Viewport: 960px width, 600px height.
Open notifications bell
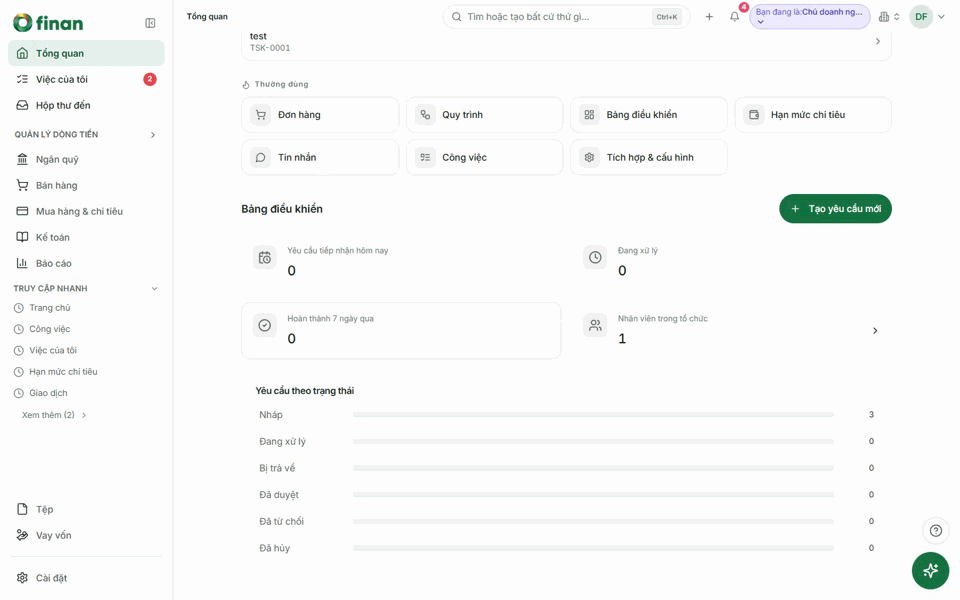coord(735,17)
